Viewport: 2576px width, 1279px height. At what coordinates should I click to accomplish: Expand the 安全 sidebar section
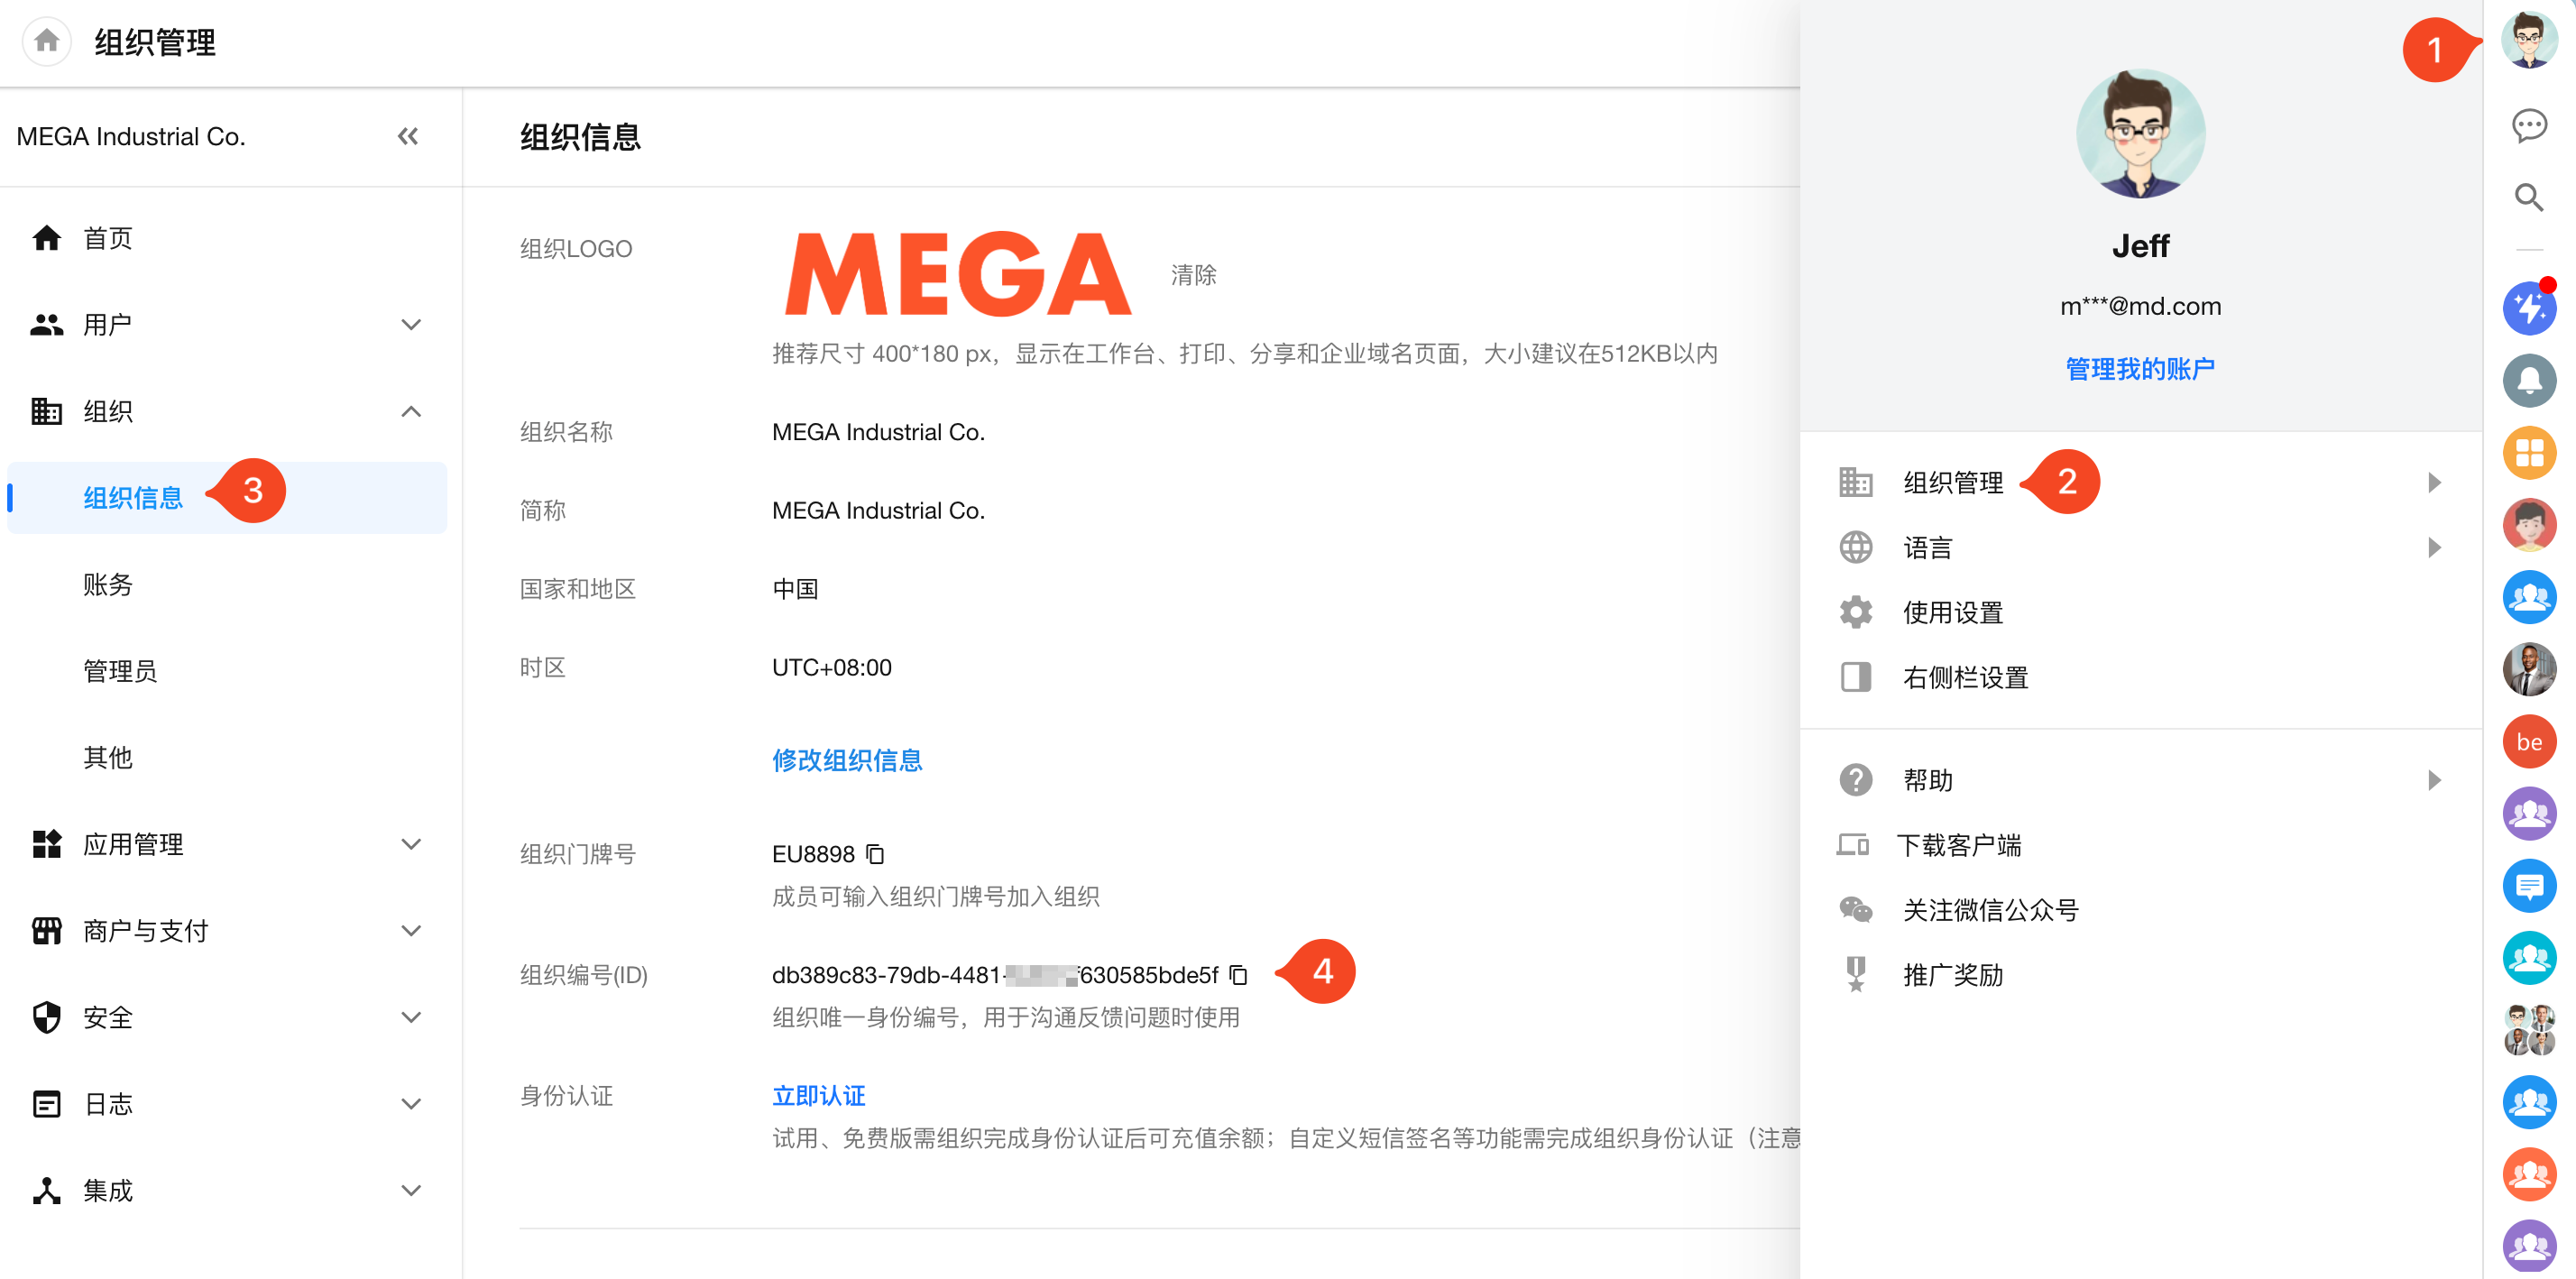(x=410, y=1017)
